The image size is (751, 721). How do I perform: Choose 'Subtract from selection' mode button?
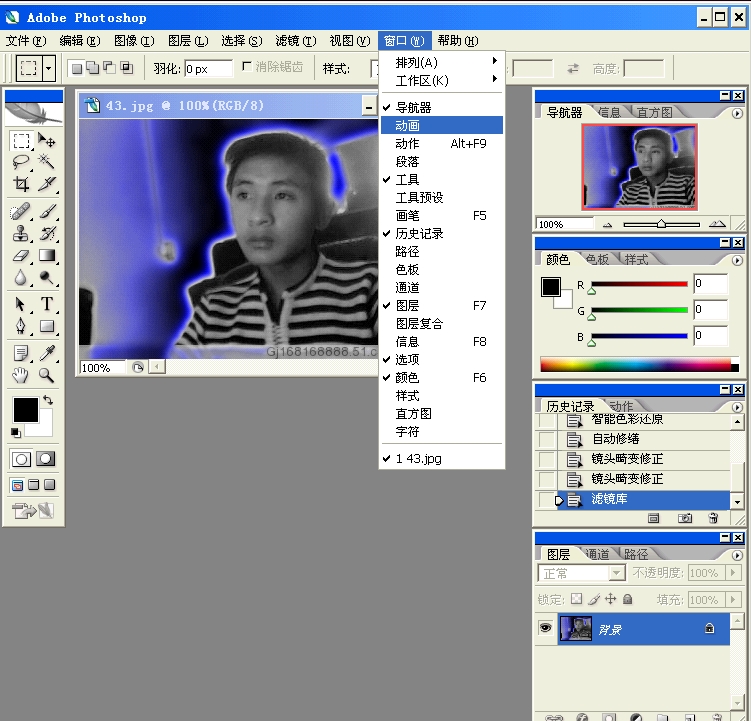tap(110, 68)
